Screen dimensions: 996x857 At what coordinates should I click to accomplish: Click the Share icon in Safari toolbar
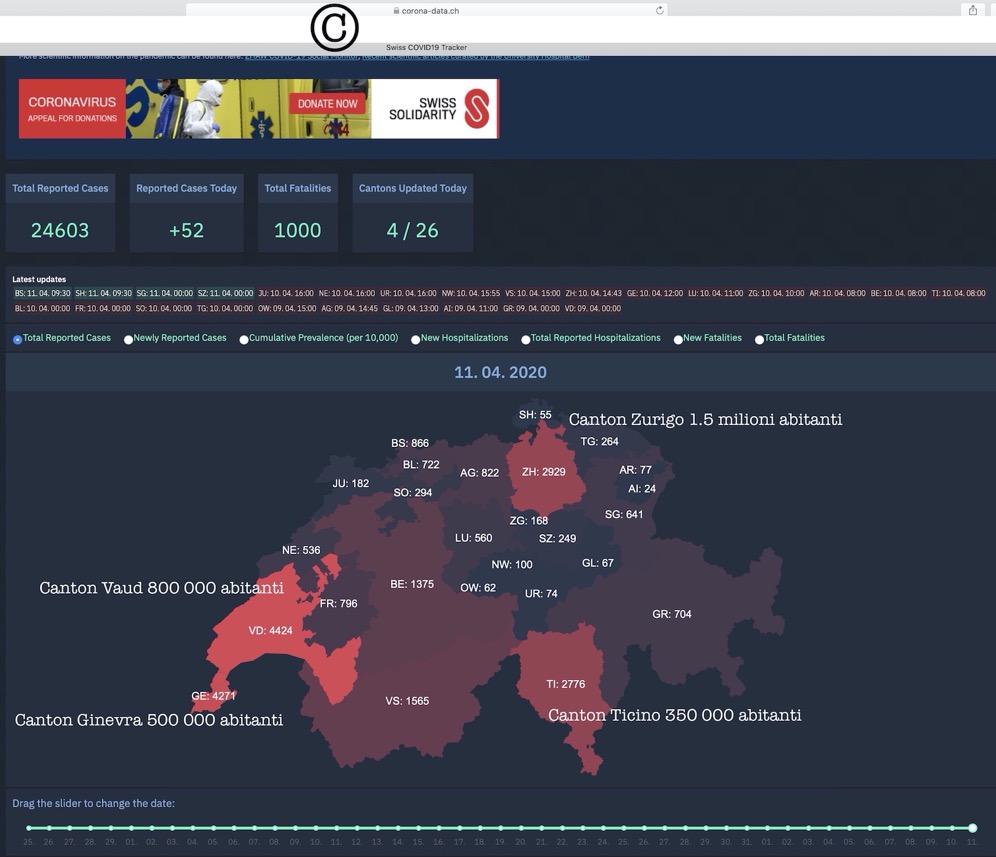[972, 10]
